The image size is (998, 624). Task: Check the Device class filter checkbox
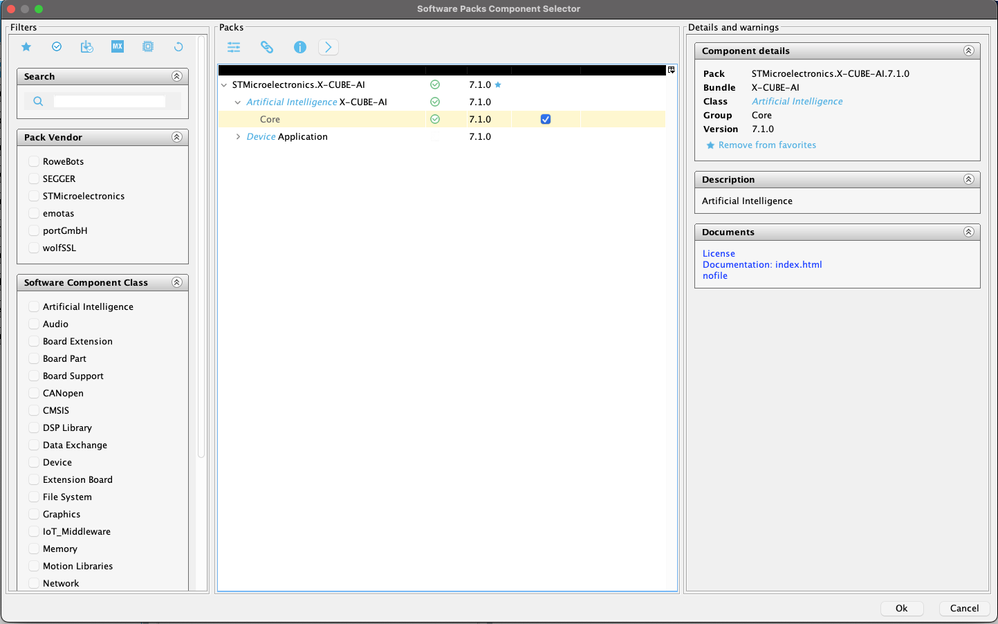[x=34, y=462]
